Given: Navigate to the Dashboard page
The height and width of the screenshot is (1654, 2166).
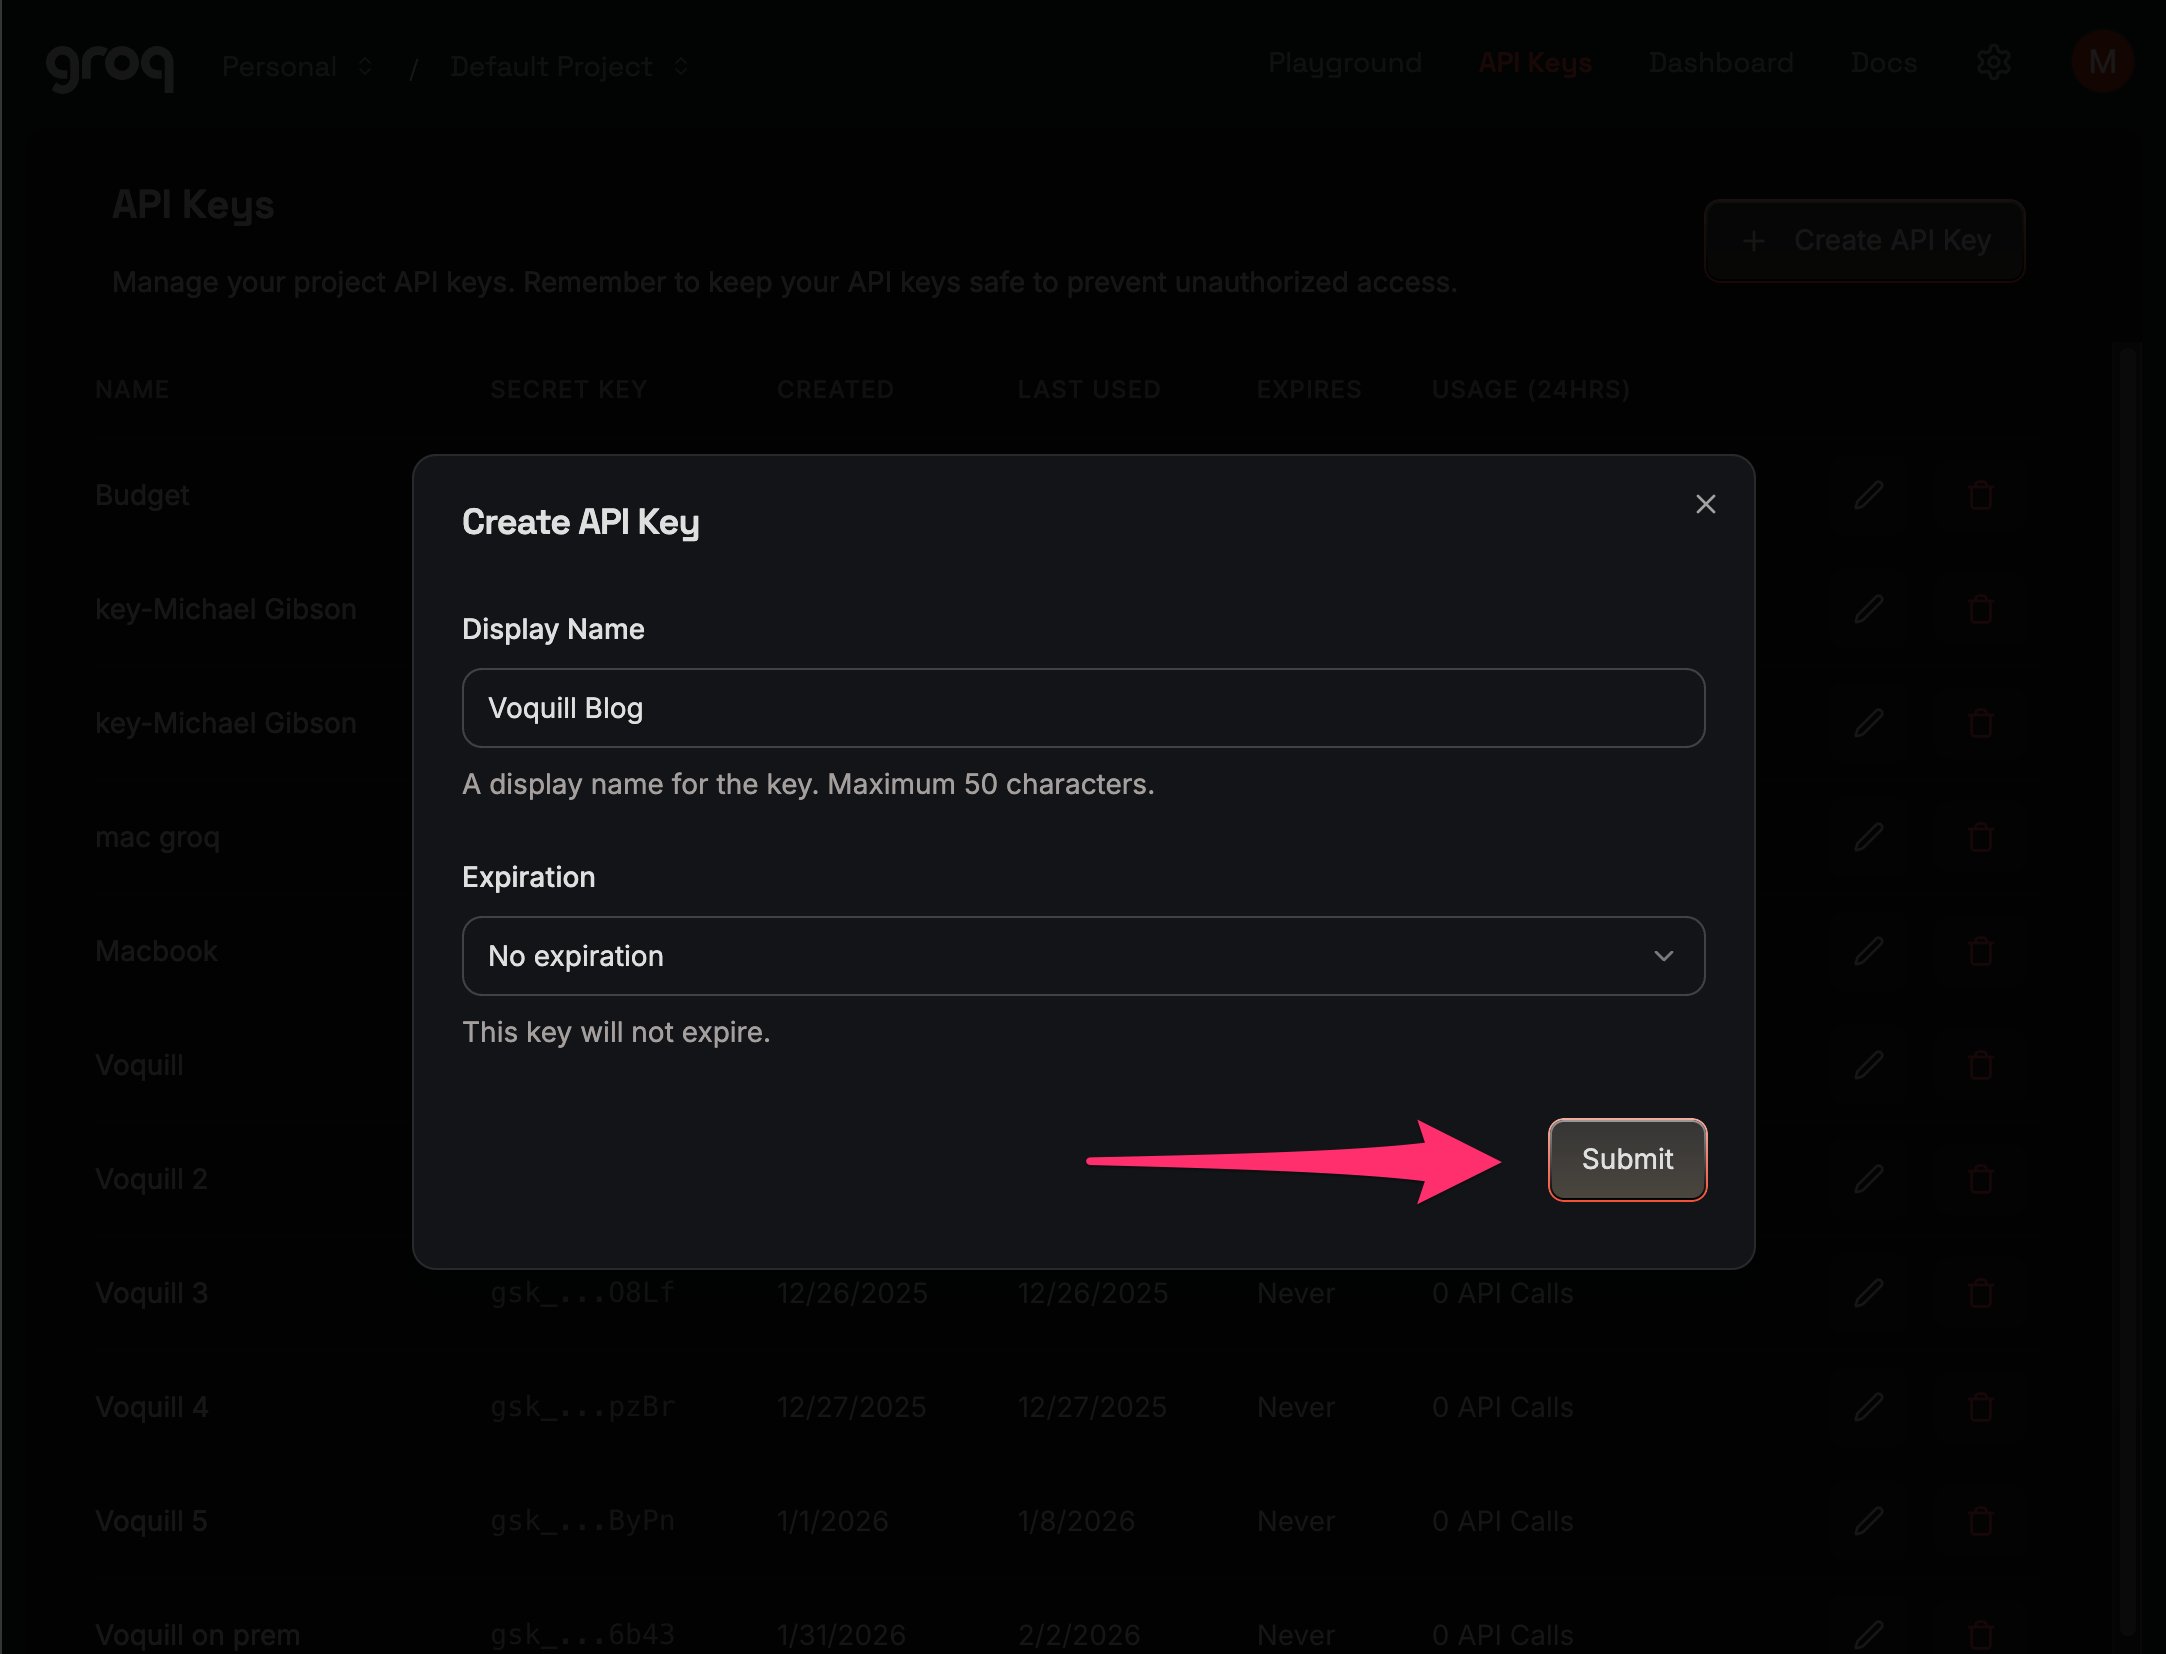Looking at the screenshot, I should click(1721, 62).
